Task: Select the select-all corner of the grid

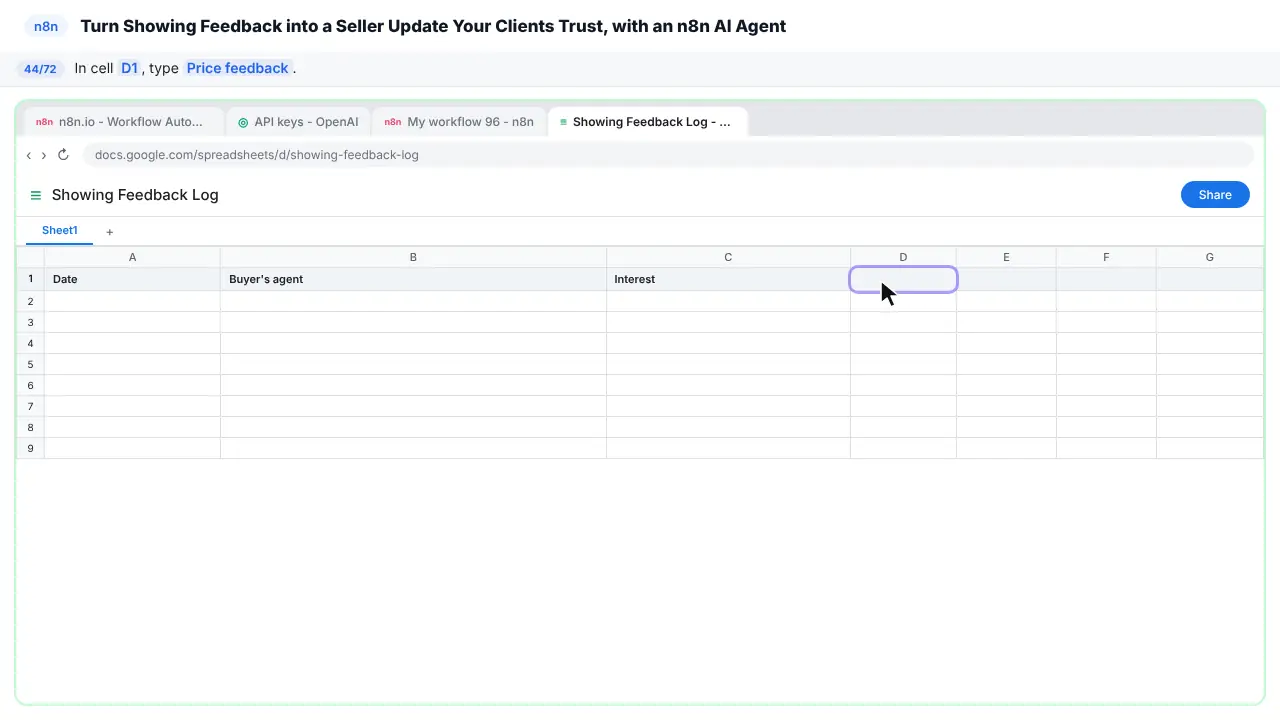Action: coord(30,257)
